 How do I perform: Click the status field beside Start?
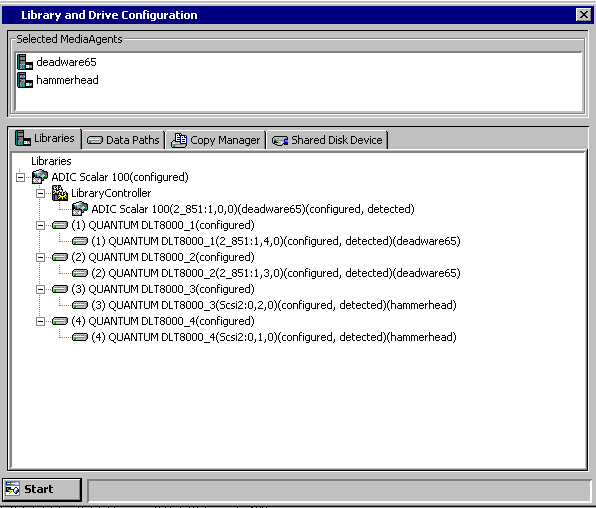coord(339,491)
